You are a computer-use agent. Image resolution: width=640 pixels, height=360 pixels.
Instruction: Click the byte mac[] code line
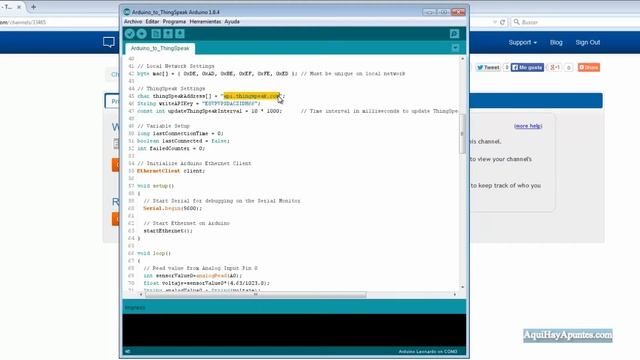click(271, 73)
